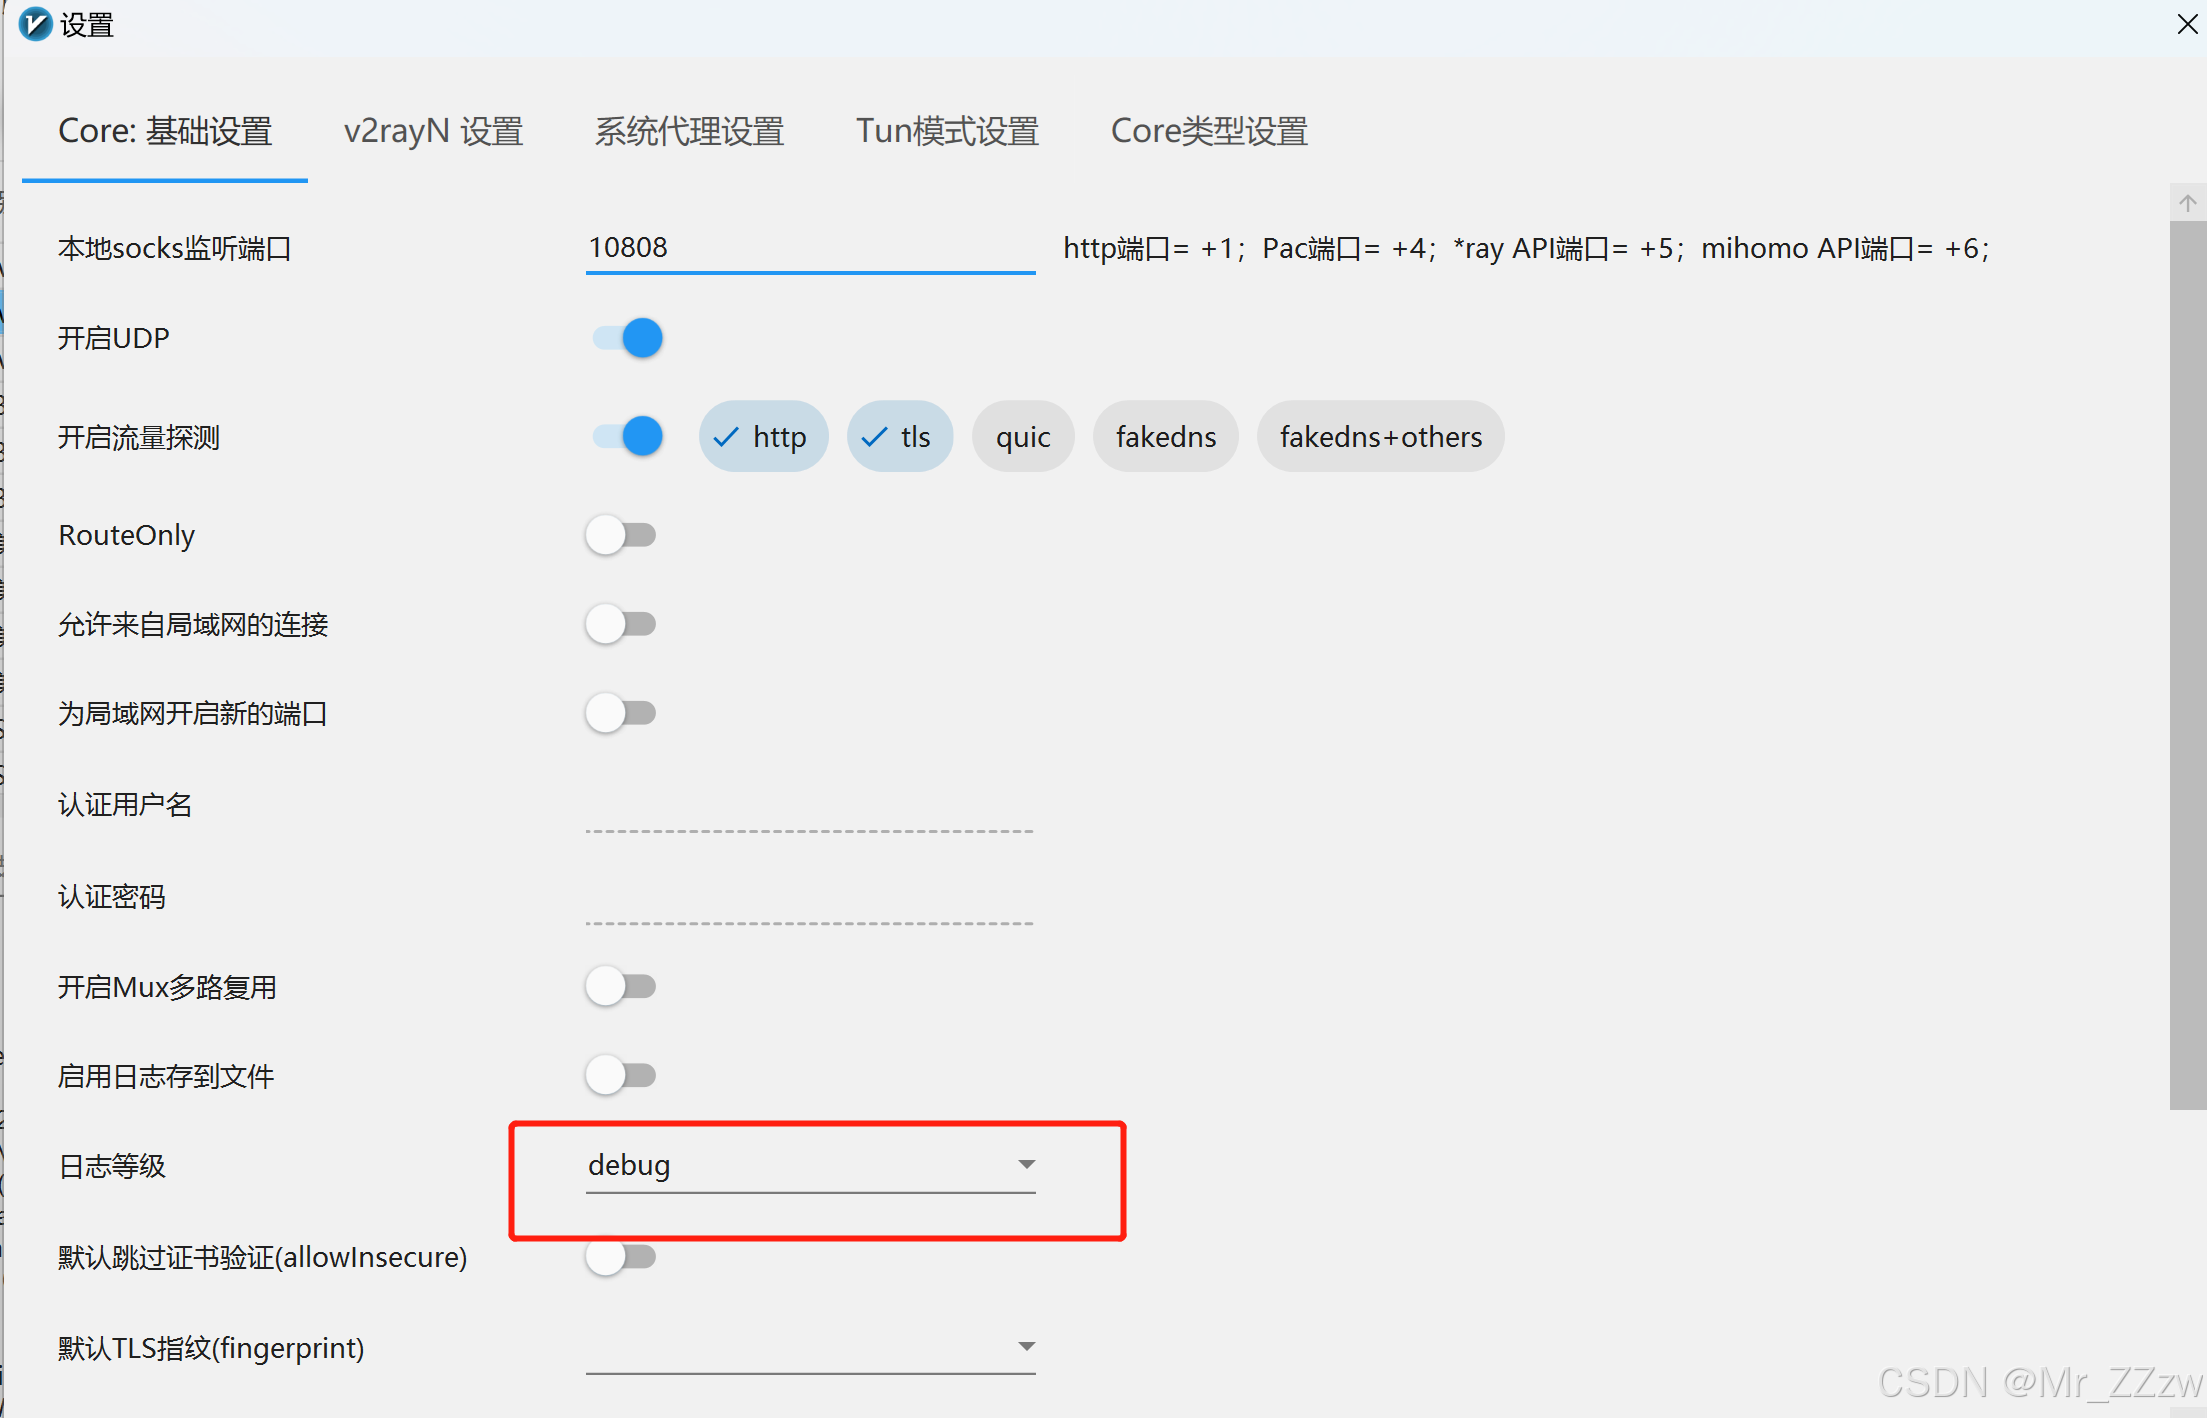Select the fakedns+others chip
This screenshot has height=1418, width=2207.
1379,437
